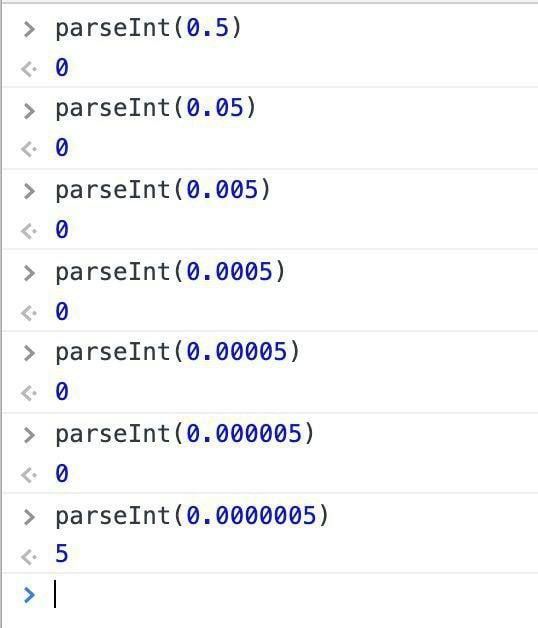Click the output arrow beside result 5

(x=29, y=557)
